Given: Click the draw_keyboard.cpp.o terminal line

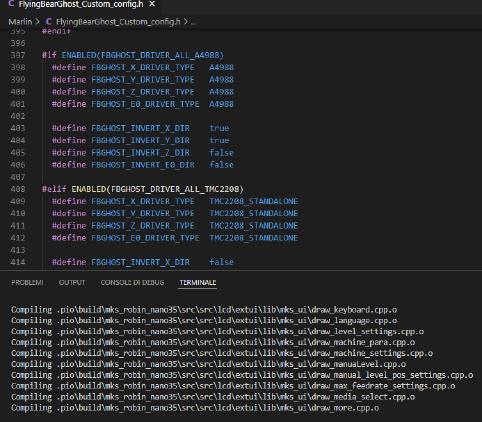Looking at the screenshot, I should coord(204,310).
